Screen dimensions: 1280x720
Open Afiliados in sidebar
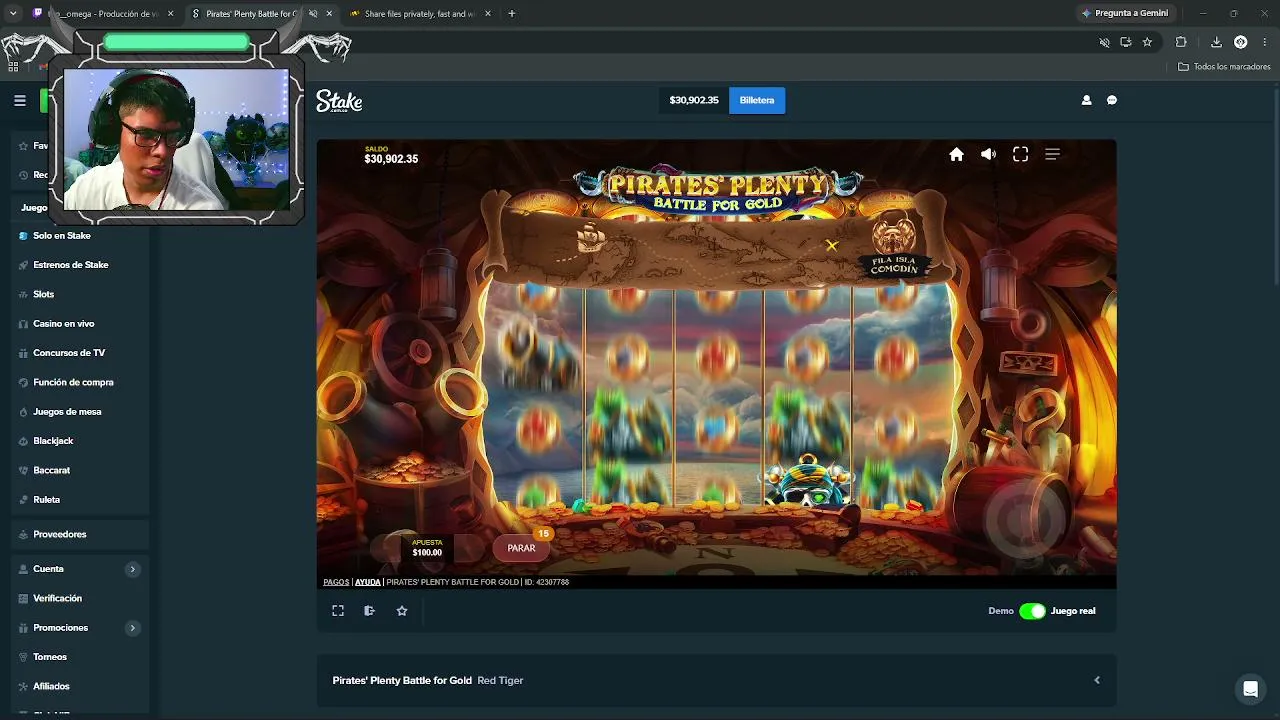(x=52, y=686)
